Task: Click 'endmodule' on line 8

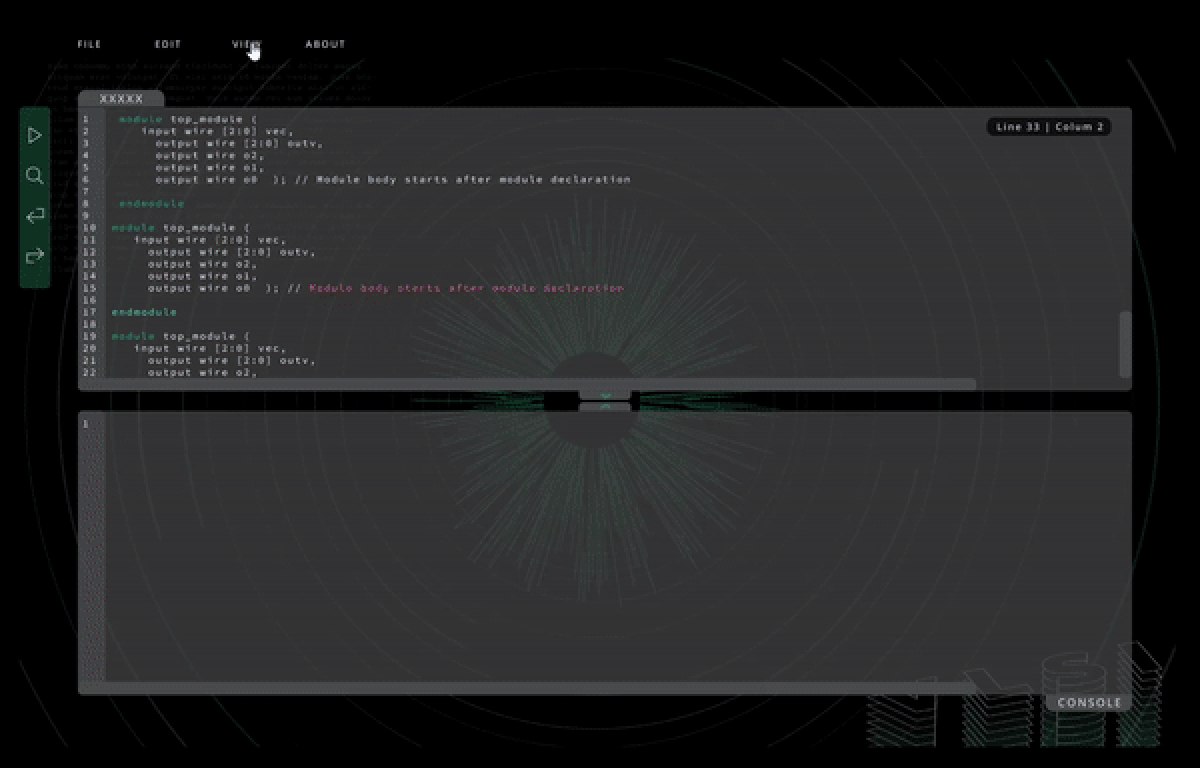Action: tap(152, 204)
